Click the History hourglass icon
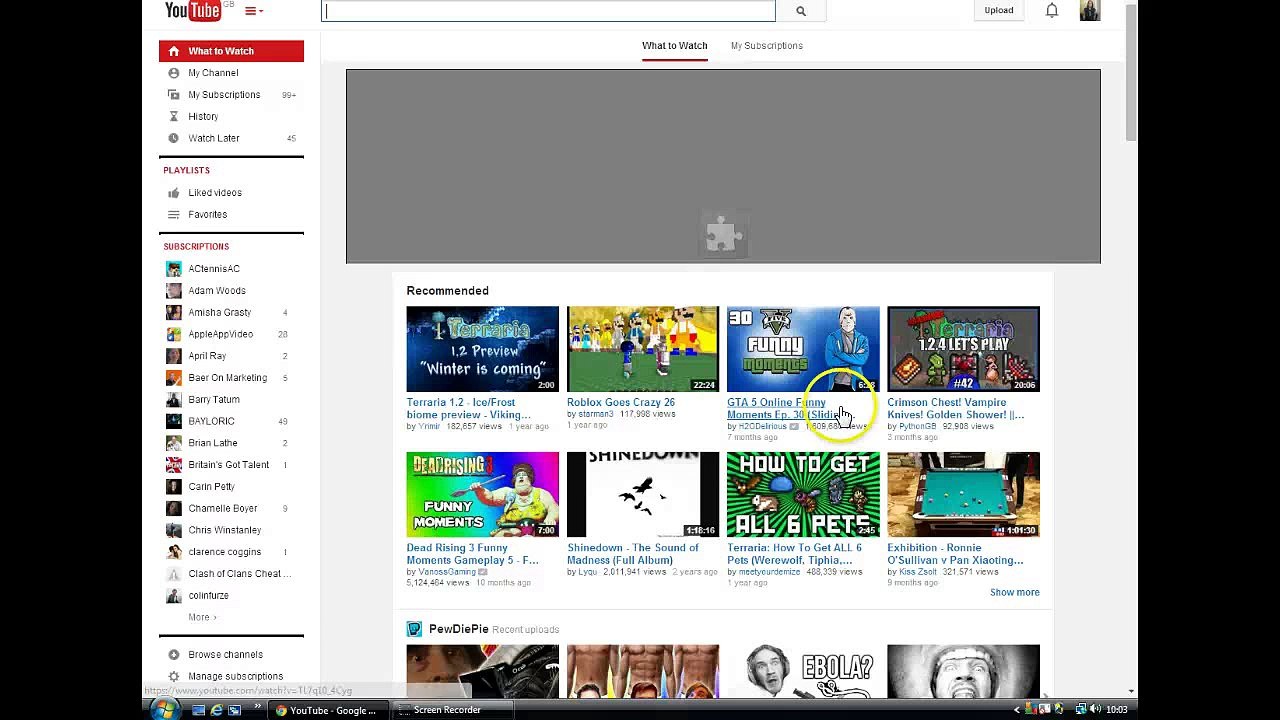This screenshot has height=720, width=1280. click(174, 117)
